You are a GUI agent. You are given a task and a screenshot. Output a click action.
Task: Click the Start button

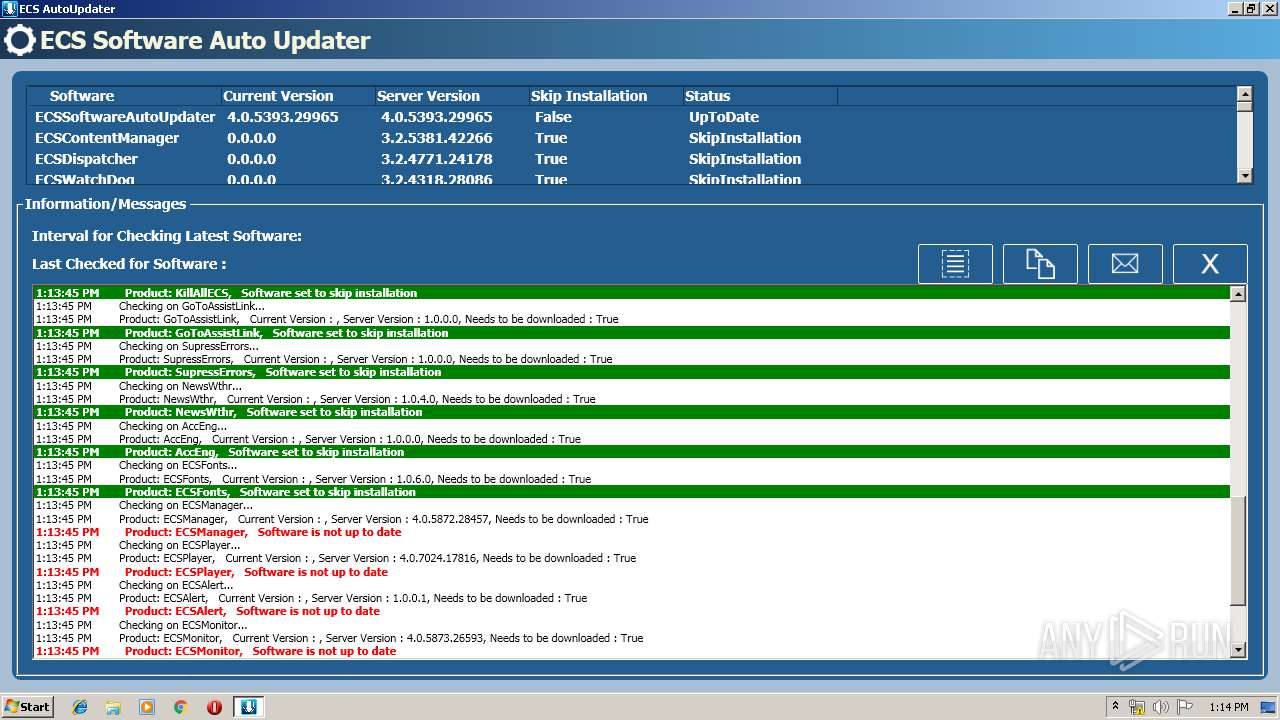pos(27,707)
